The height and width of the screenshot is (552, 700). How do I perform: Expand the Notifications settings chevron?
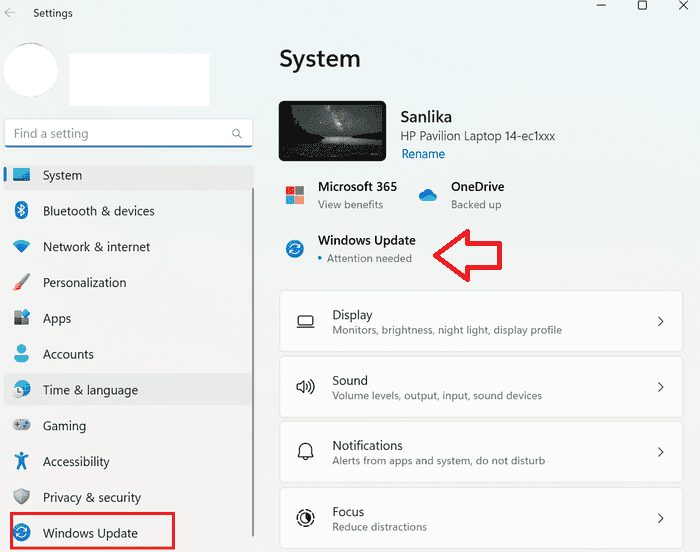click(x=661, y=452)
